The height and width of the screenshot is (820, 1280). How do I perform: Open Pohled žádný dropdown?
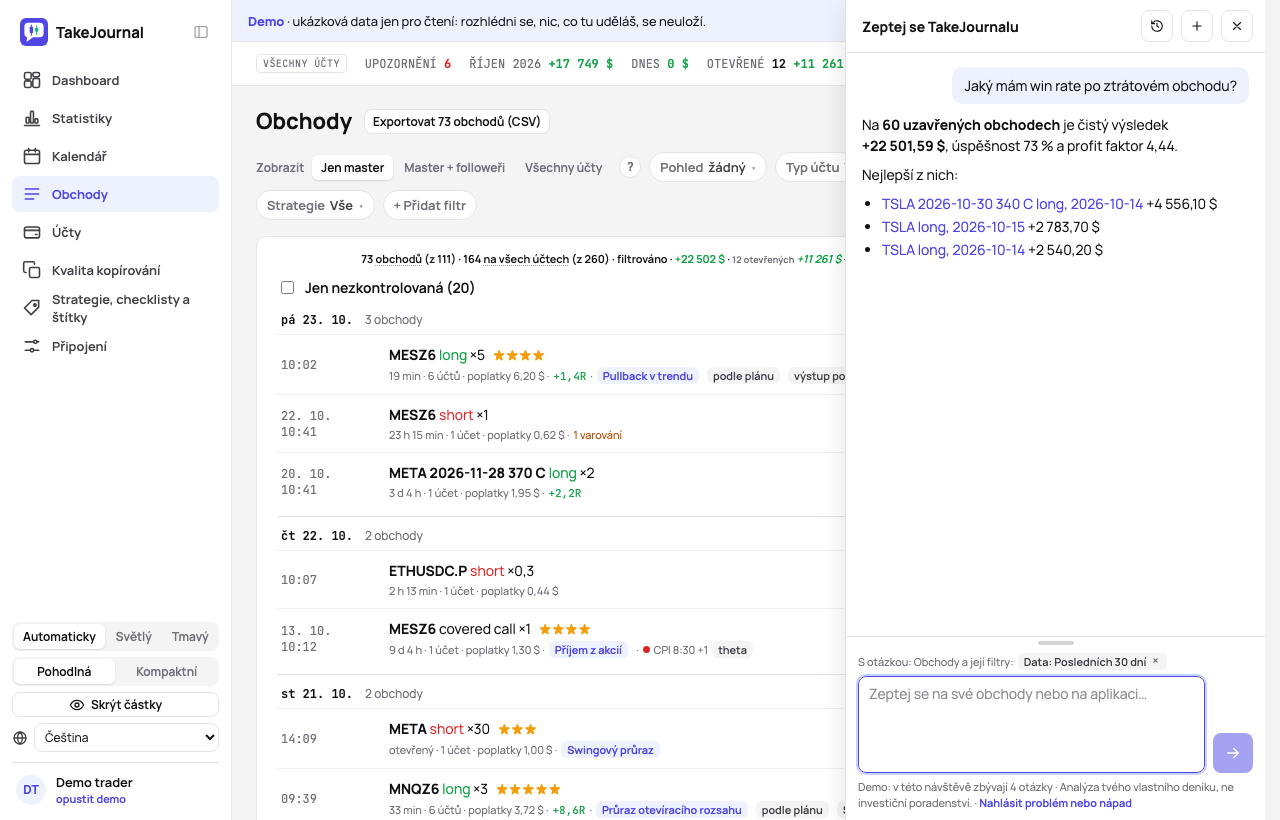coord(708,167)
